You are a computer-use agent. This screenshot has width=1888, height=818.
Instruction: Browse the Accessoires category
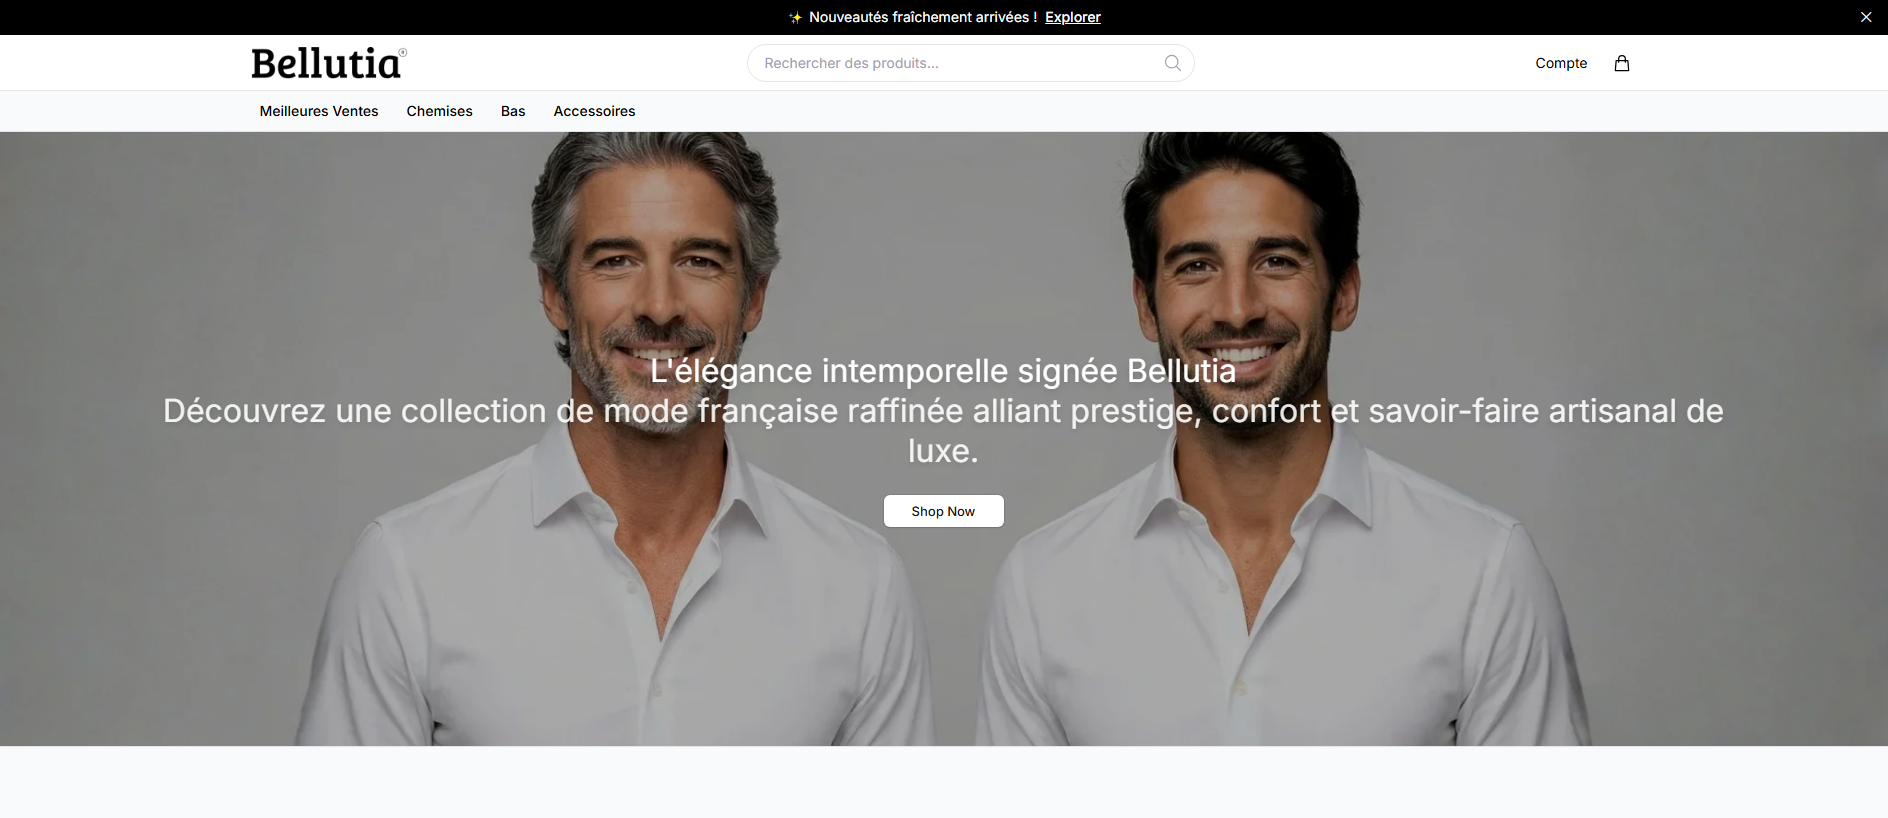coord(594,111)
